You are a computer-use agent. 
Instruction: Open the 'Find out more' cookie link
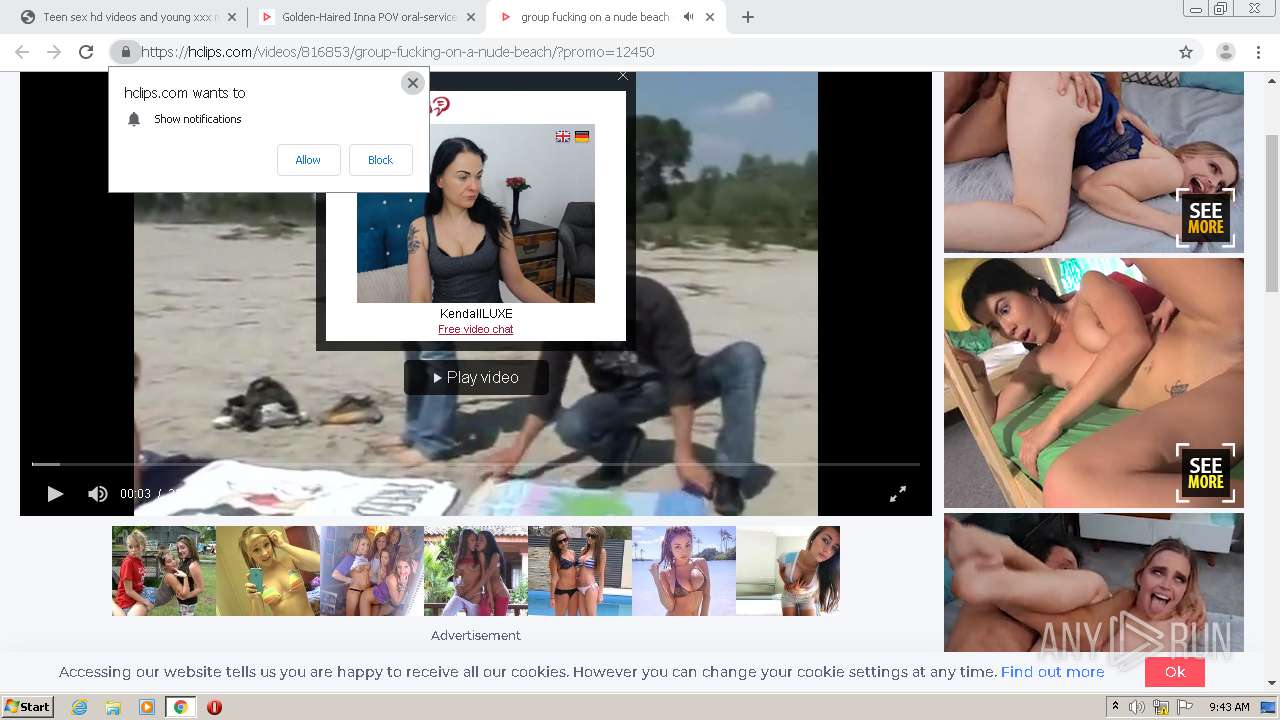[1052, 672]
